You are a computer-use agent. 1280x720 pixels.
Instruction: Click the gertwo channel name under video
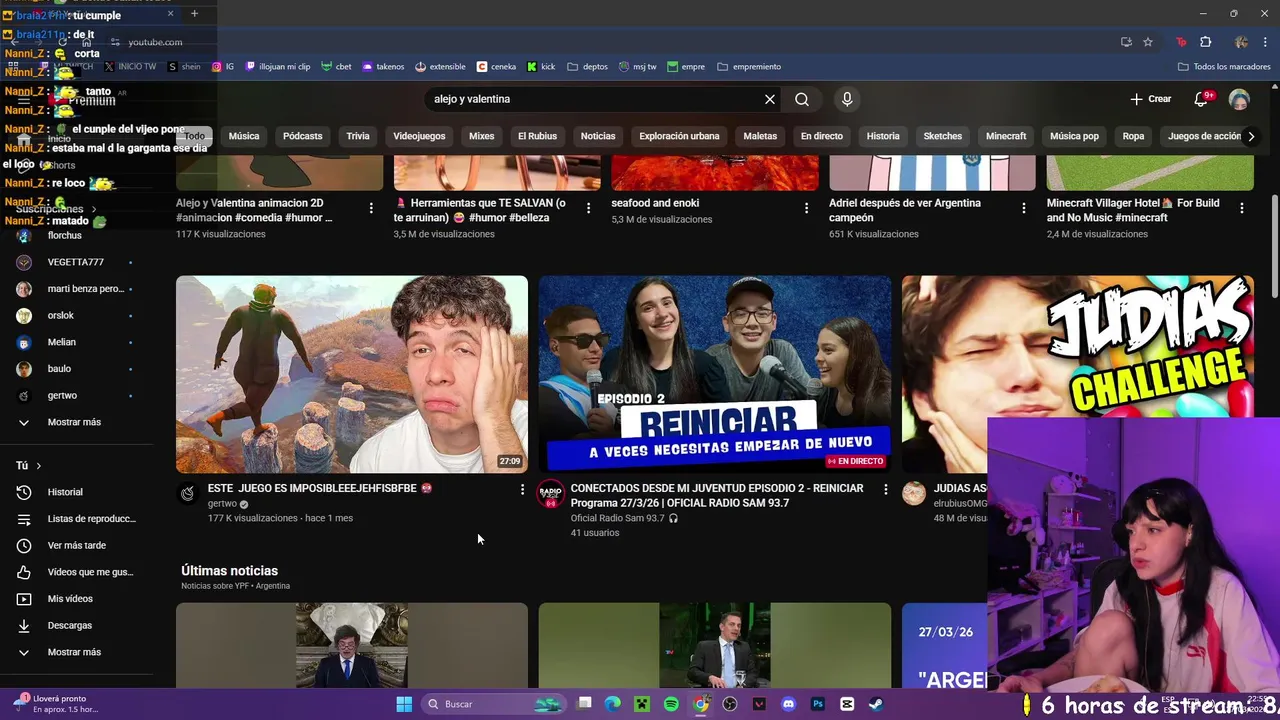click(222, 504)
